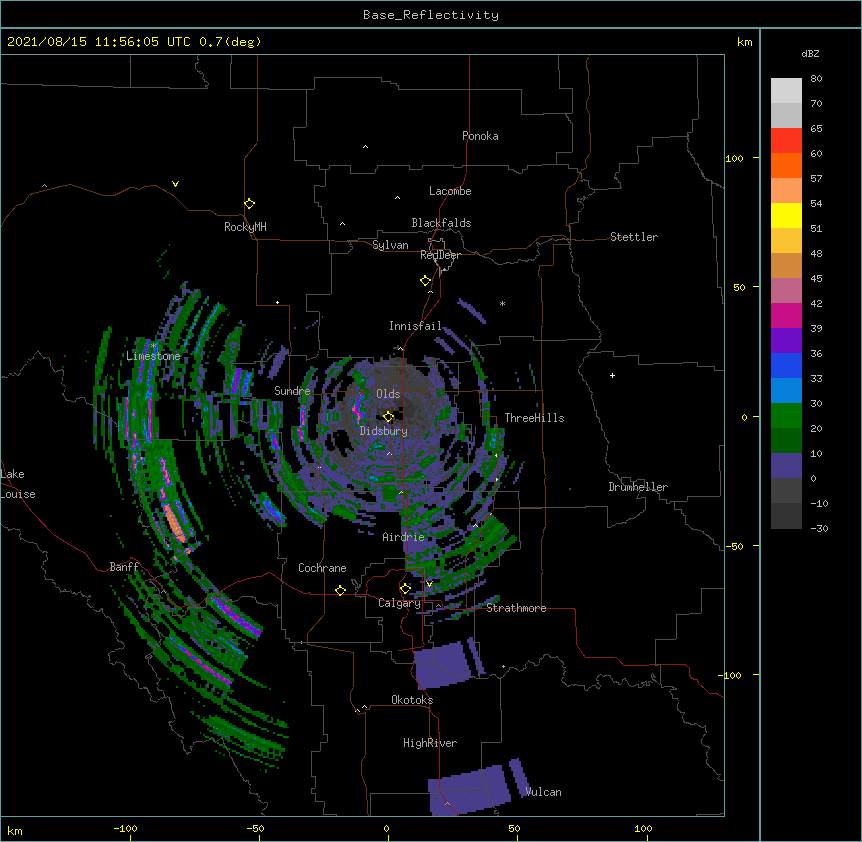Click the white plus marker west of Drumheller region
The height and width of the screenshot is (842, 862).
612,375
